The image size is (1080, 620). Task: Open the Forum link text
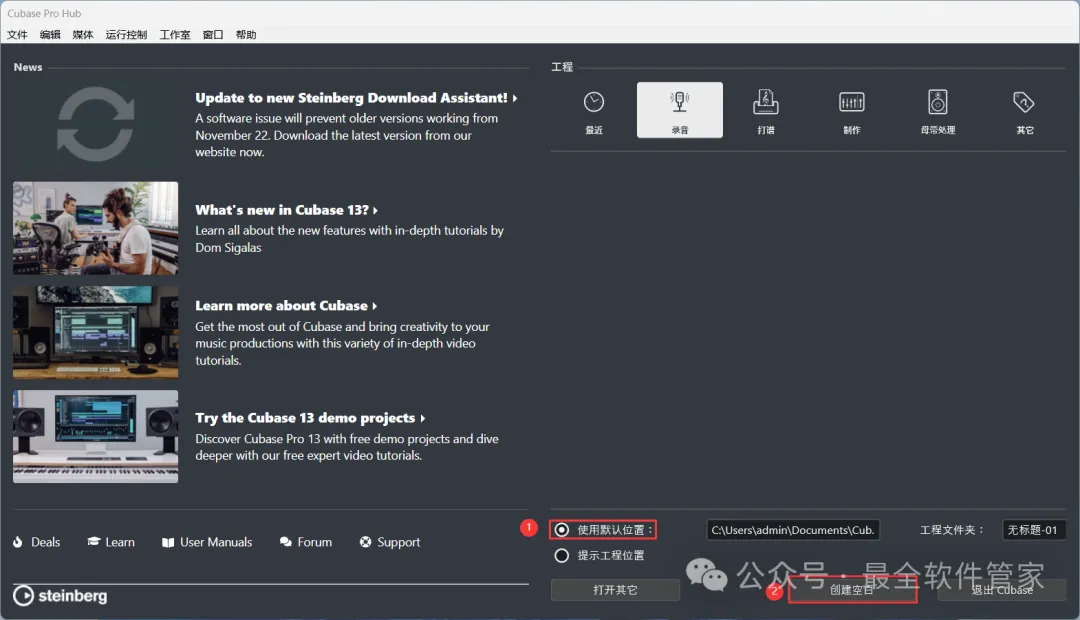(x=315, y=542)
